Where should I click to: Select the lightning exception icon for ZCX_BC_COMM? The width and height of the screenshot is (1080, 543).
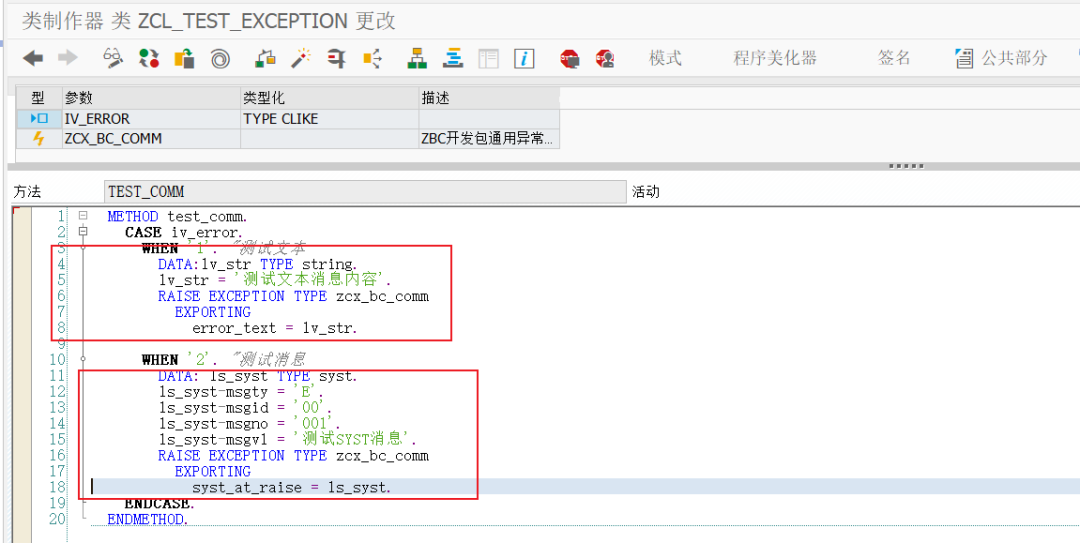coord(39,139)
